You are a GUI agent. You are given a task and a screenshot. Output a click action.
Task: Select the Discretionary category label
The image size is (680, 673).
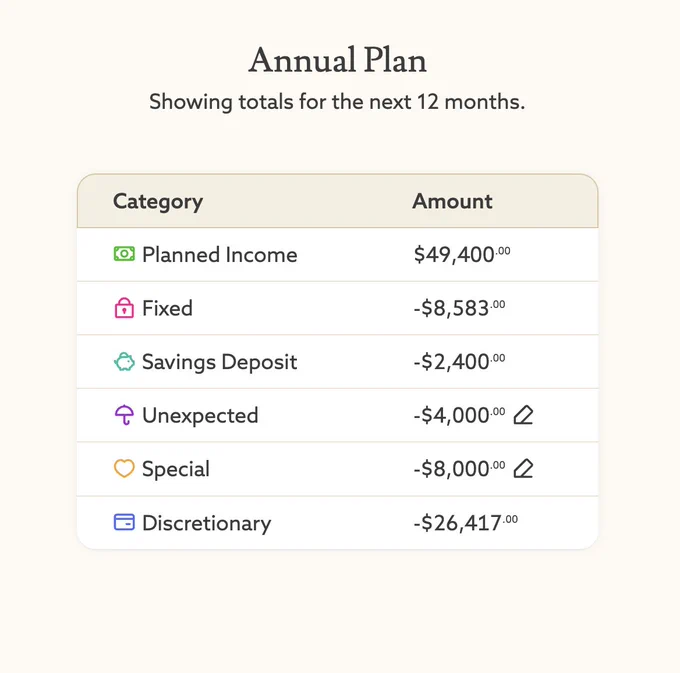coord(207,523)
